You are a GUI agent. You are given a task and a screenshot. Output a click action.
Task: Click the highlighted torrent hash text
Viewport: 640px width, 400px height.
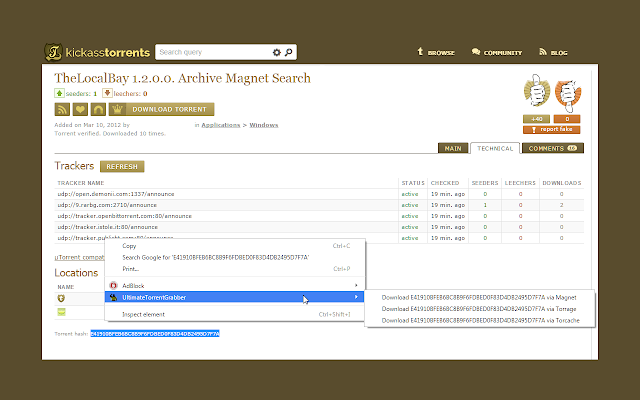[155, 333]
